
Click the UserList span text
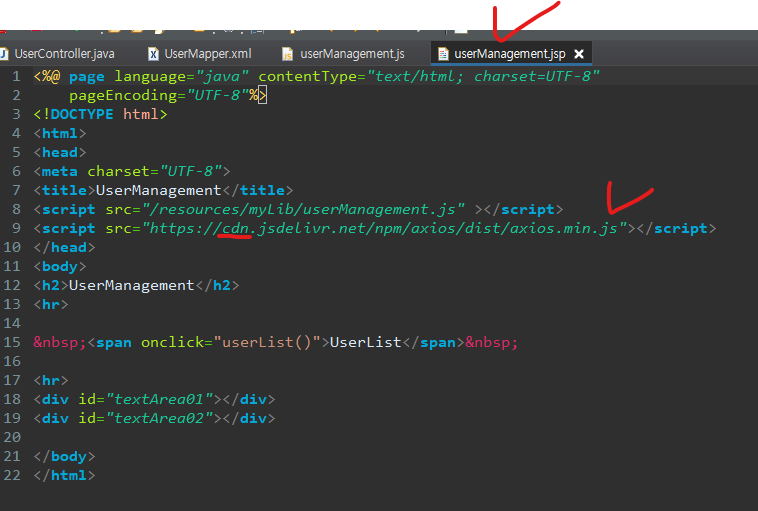coord(365,342)
